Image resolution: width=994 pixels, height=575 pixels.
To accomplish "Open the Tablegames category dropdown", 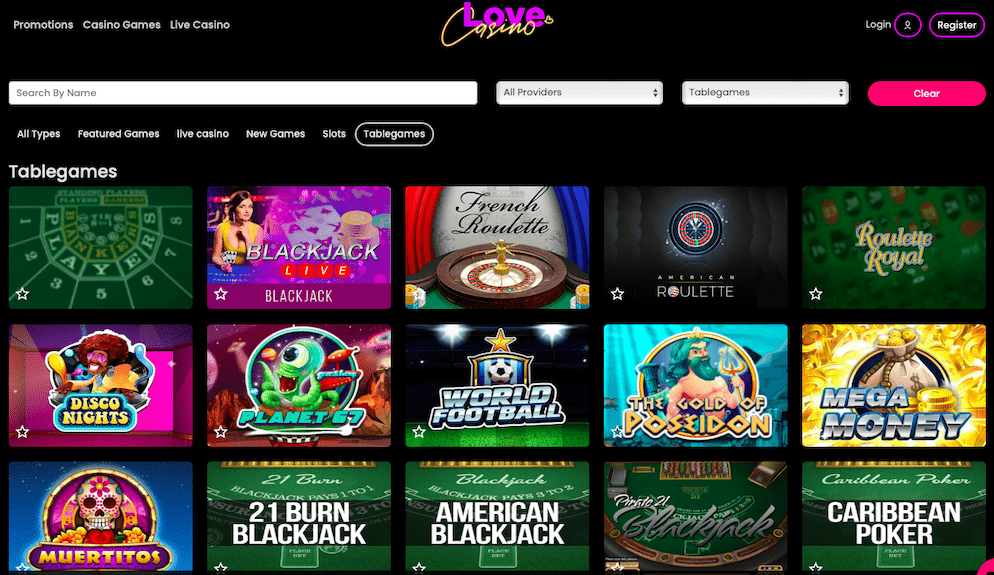I will click(x=765, y=93).
